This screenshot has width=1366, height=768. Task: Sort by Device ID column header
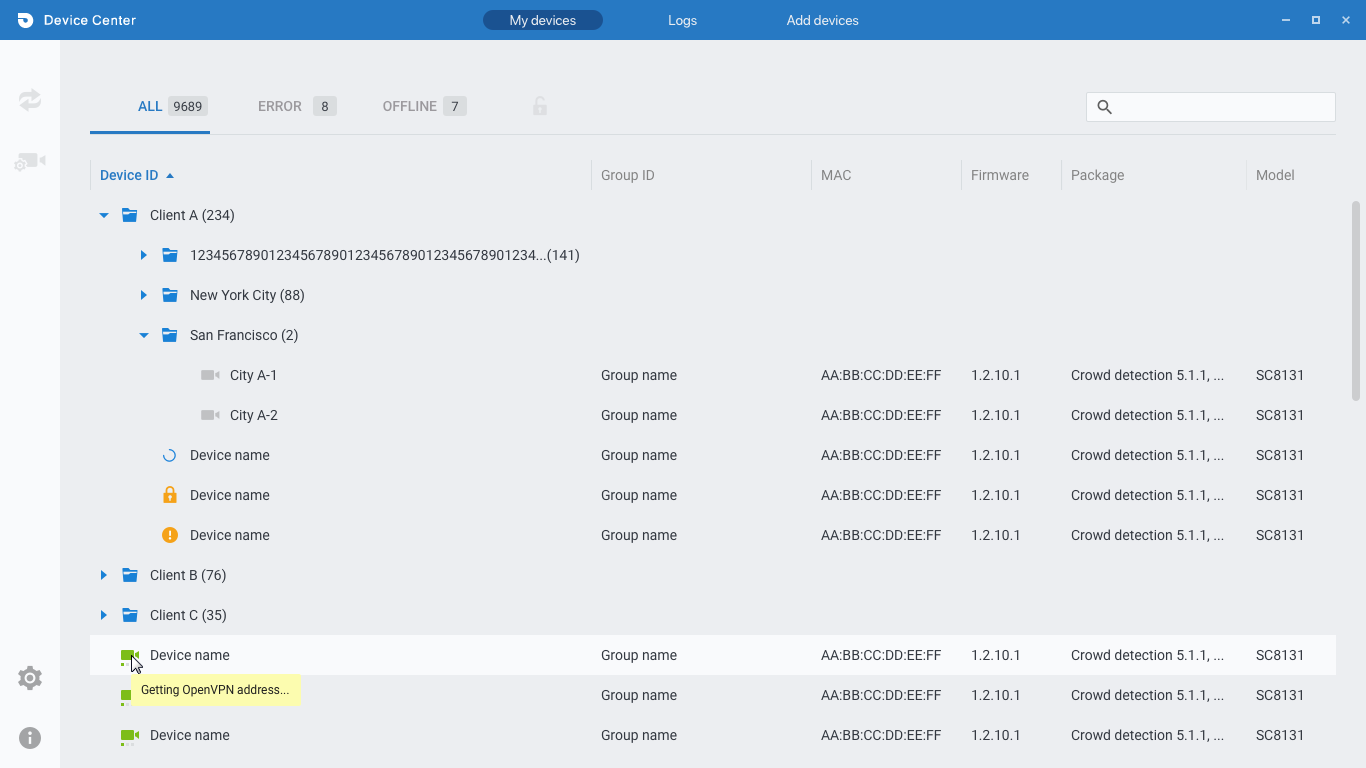(x=129, y=175)
